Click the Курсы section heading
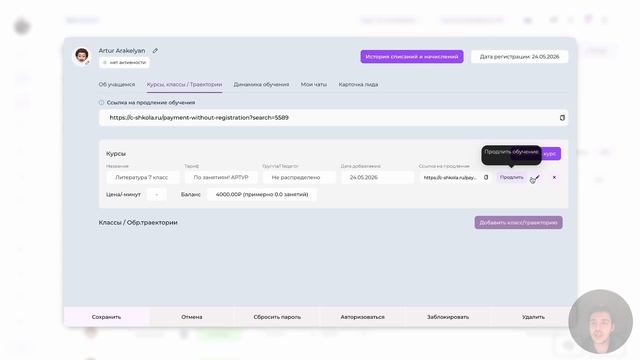The height and width of the screenshot is (360, 640). click(x=116, y=154)
